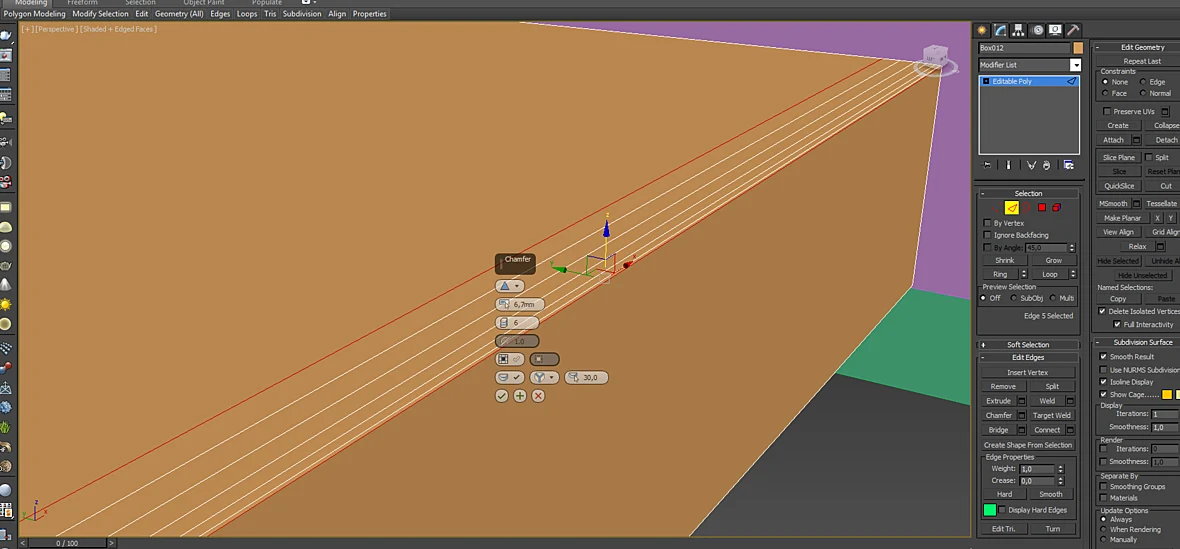Open Loops ribbon menu

247,14
